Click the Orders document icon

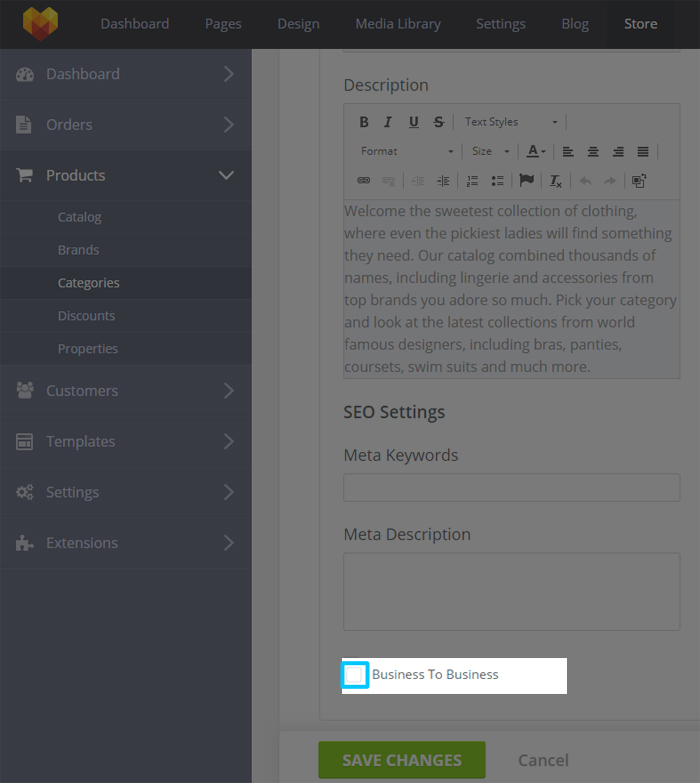(23, 124)
